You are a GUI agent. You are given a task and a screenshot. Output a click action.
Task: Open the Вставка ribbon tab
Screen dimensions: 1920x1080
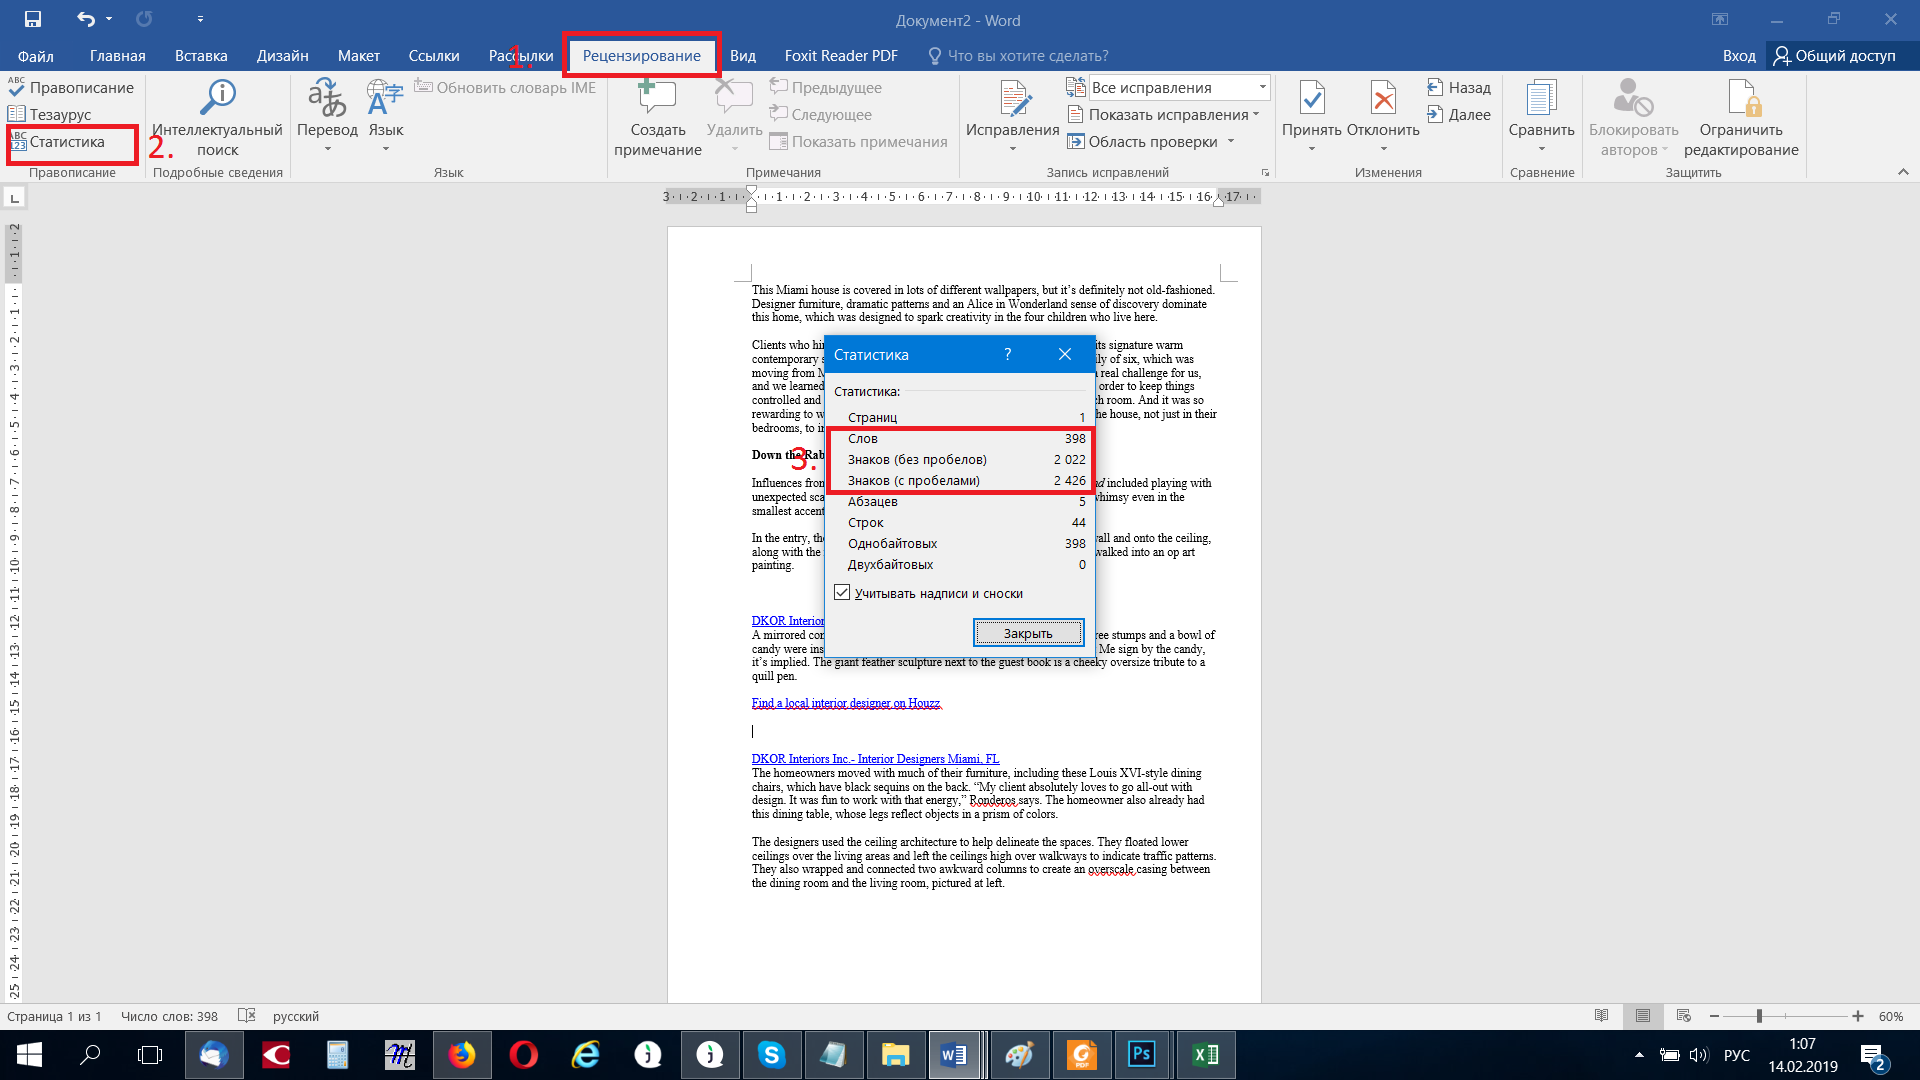point(201,56)
